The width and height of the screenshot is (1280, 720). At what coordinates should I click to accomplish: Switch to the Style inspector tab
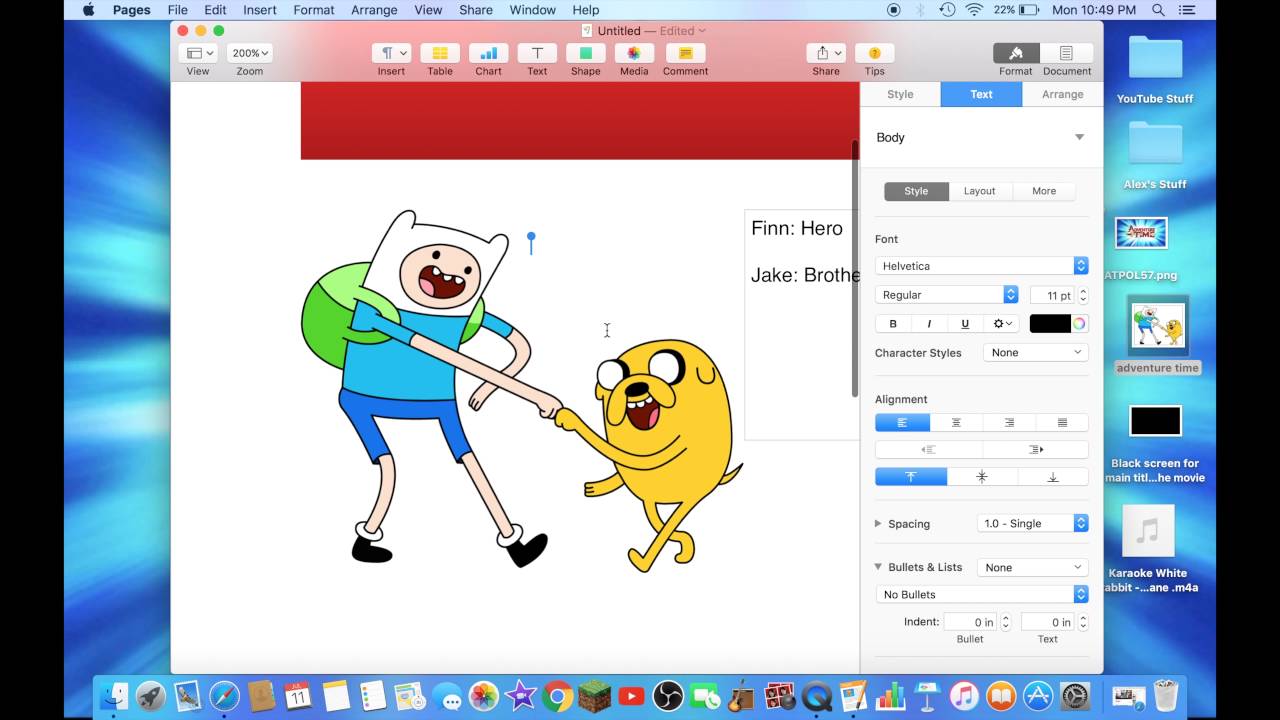(900, 94)
